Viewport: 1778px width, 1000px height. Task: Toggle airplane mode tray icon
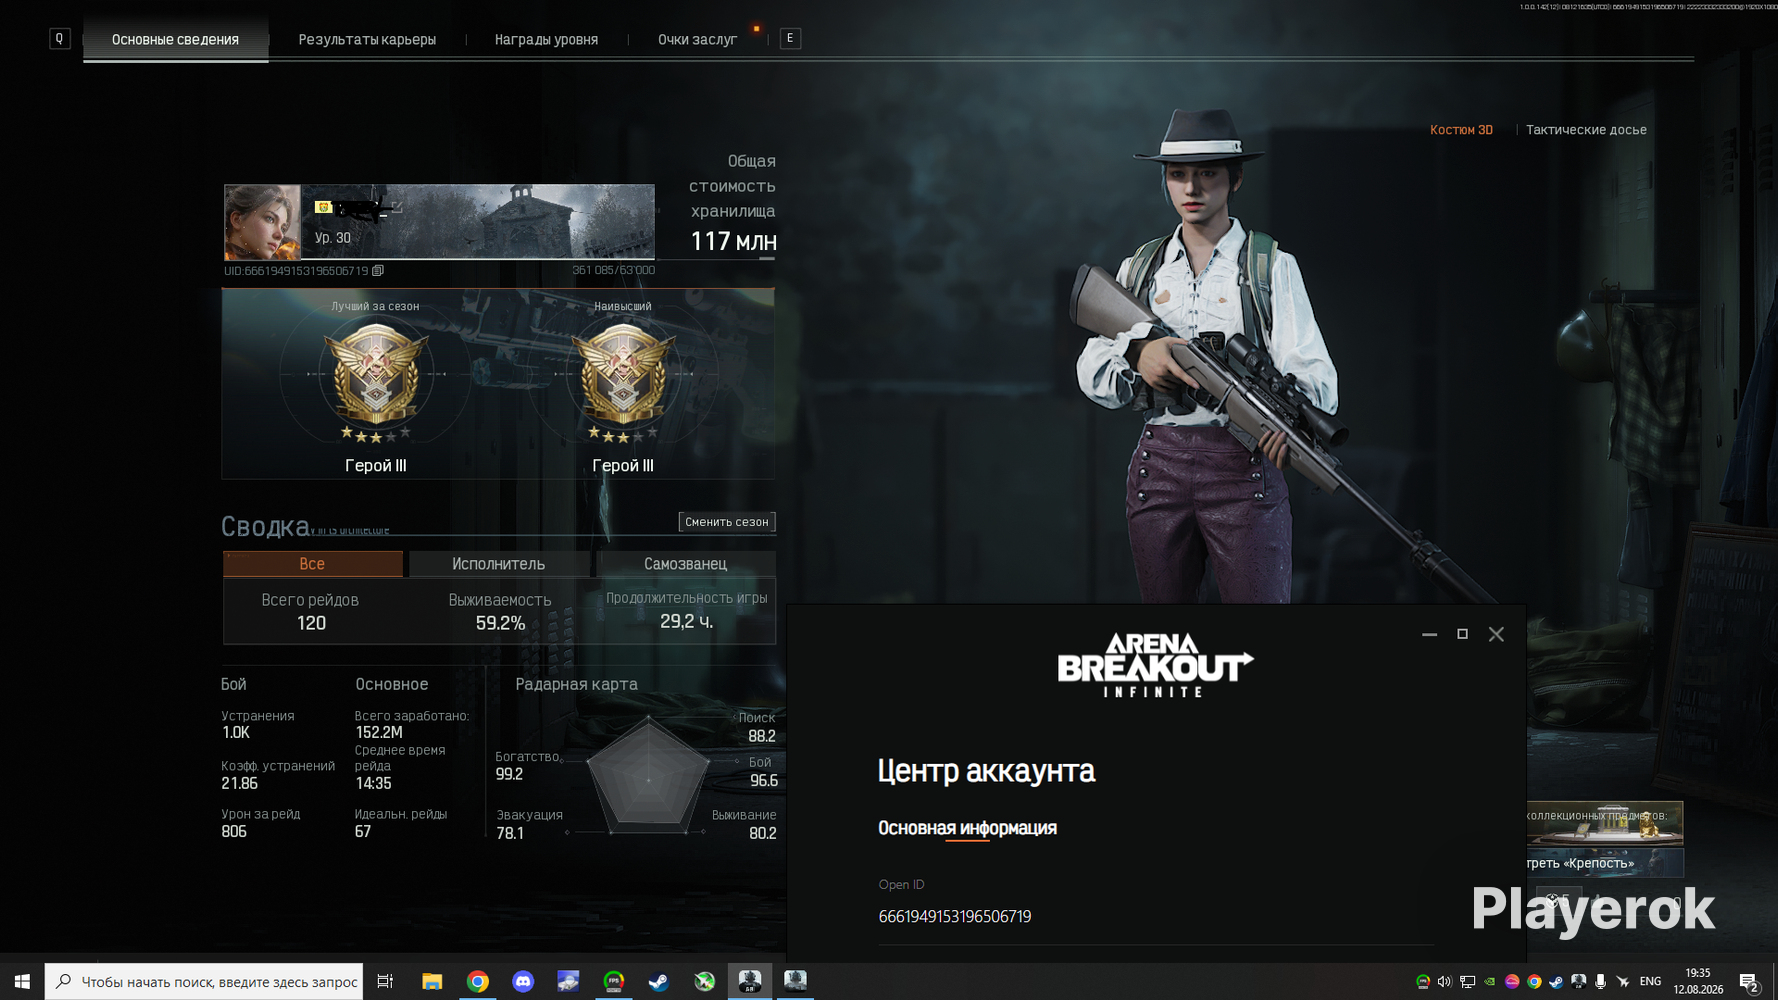(x=1623, y=982)
